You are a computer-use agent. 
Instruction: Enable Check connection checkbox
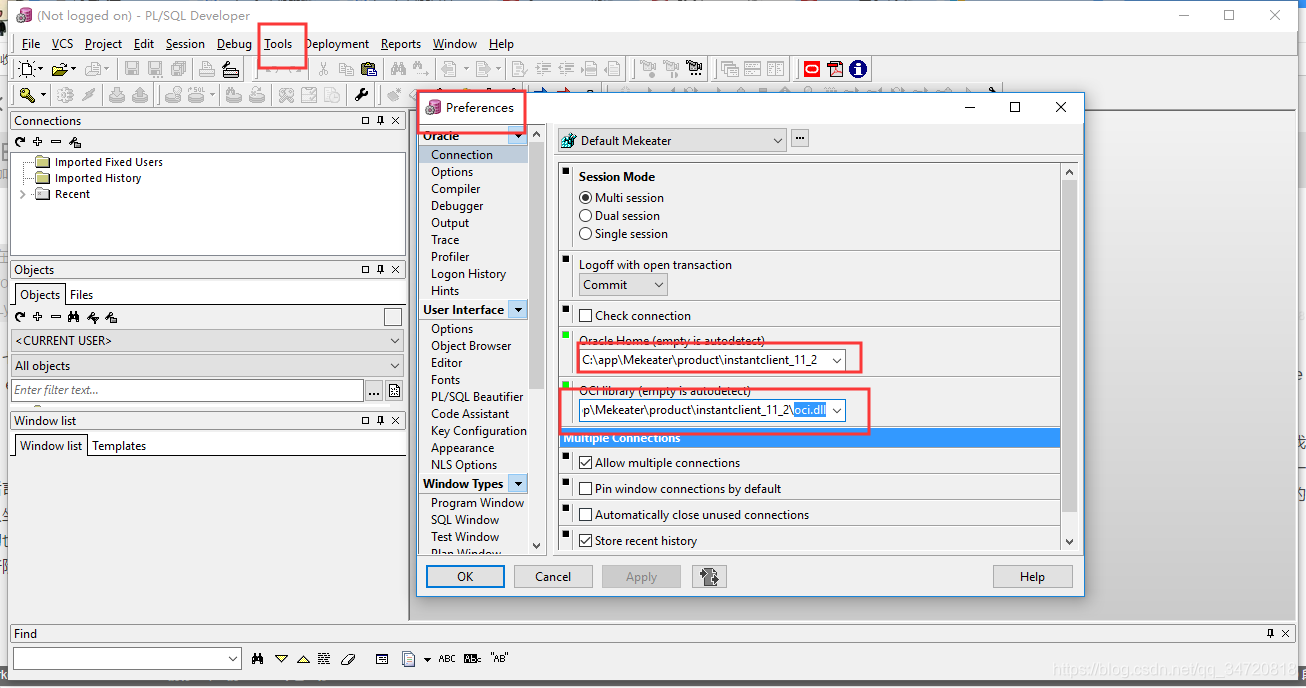point(586,316)
